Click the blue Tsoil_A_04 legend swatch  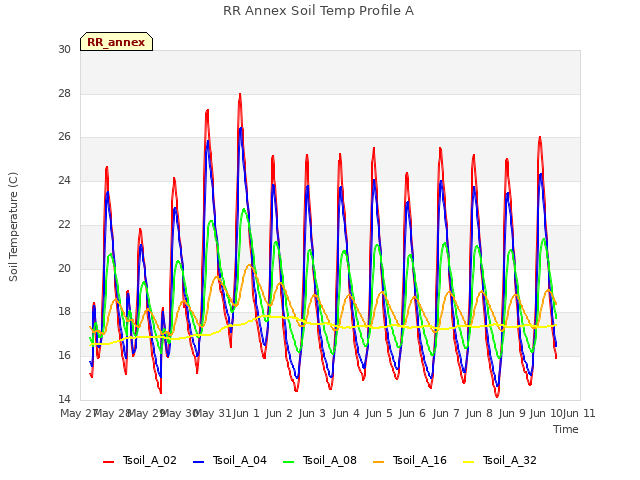point(198,462)
